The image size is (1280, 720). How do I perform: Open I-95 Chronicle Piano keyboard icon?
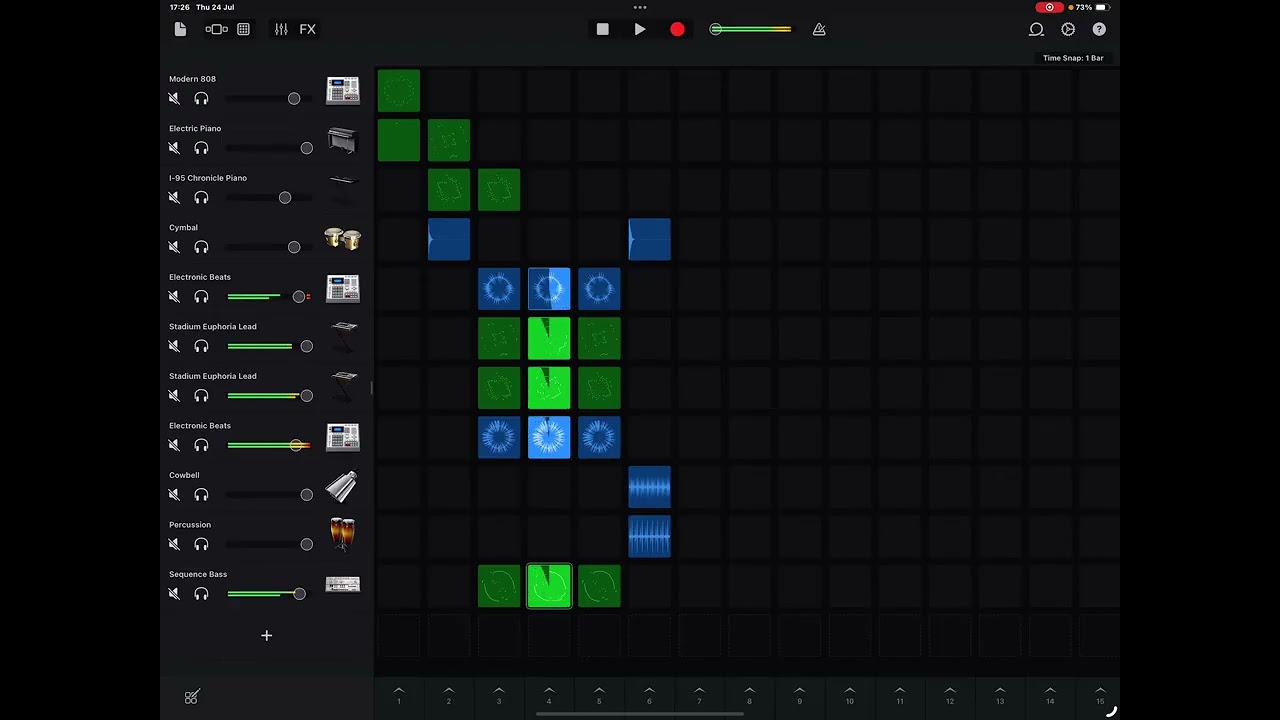coord(342,182)
